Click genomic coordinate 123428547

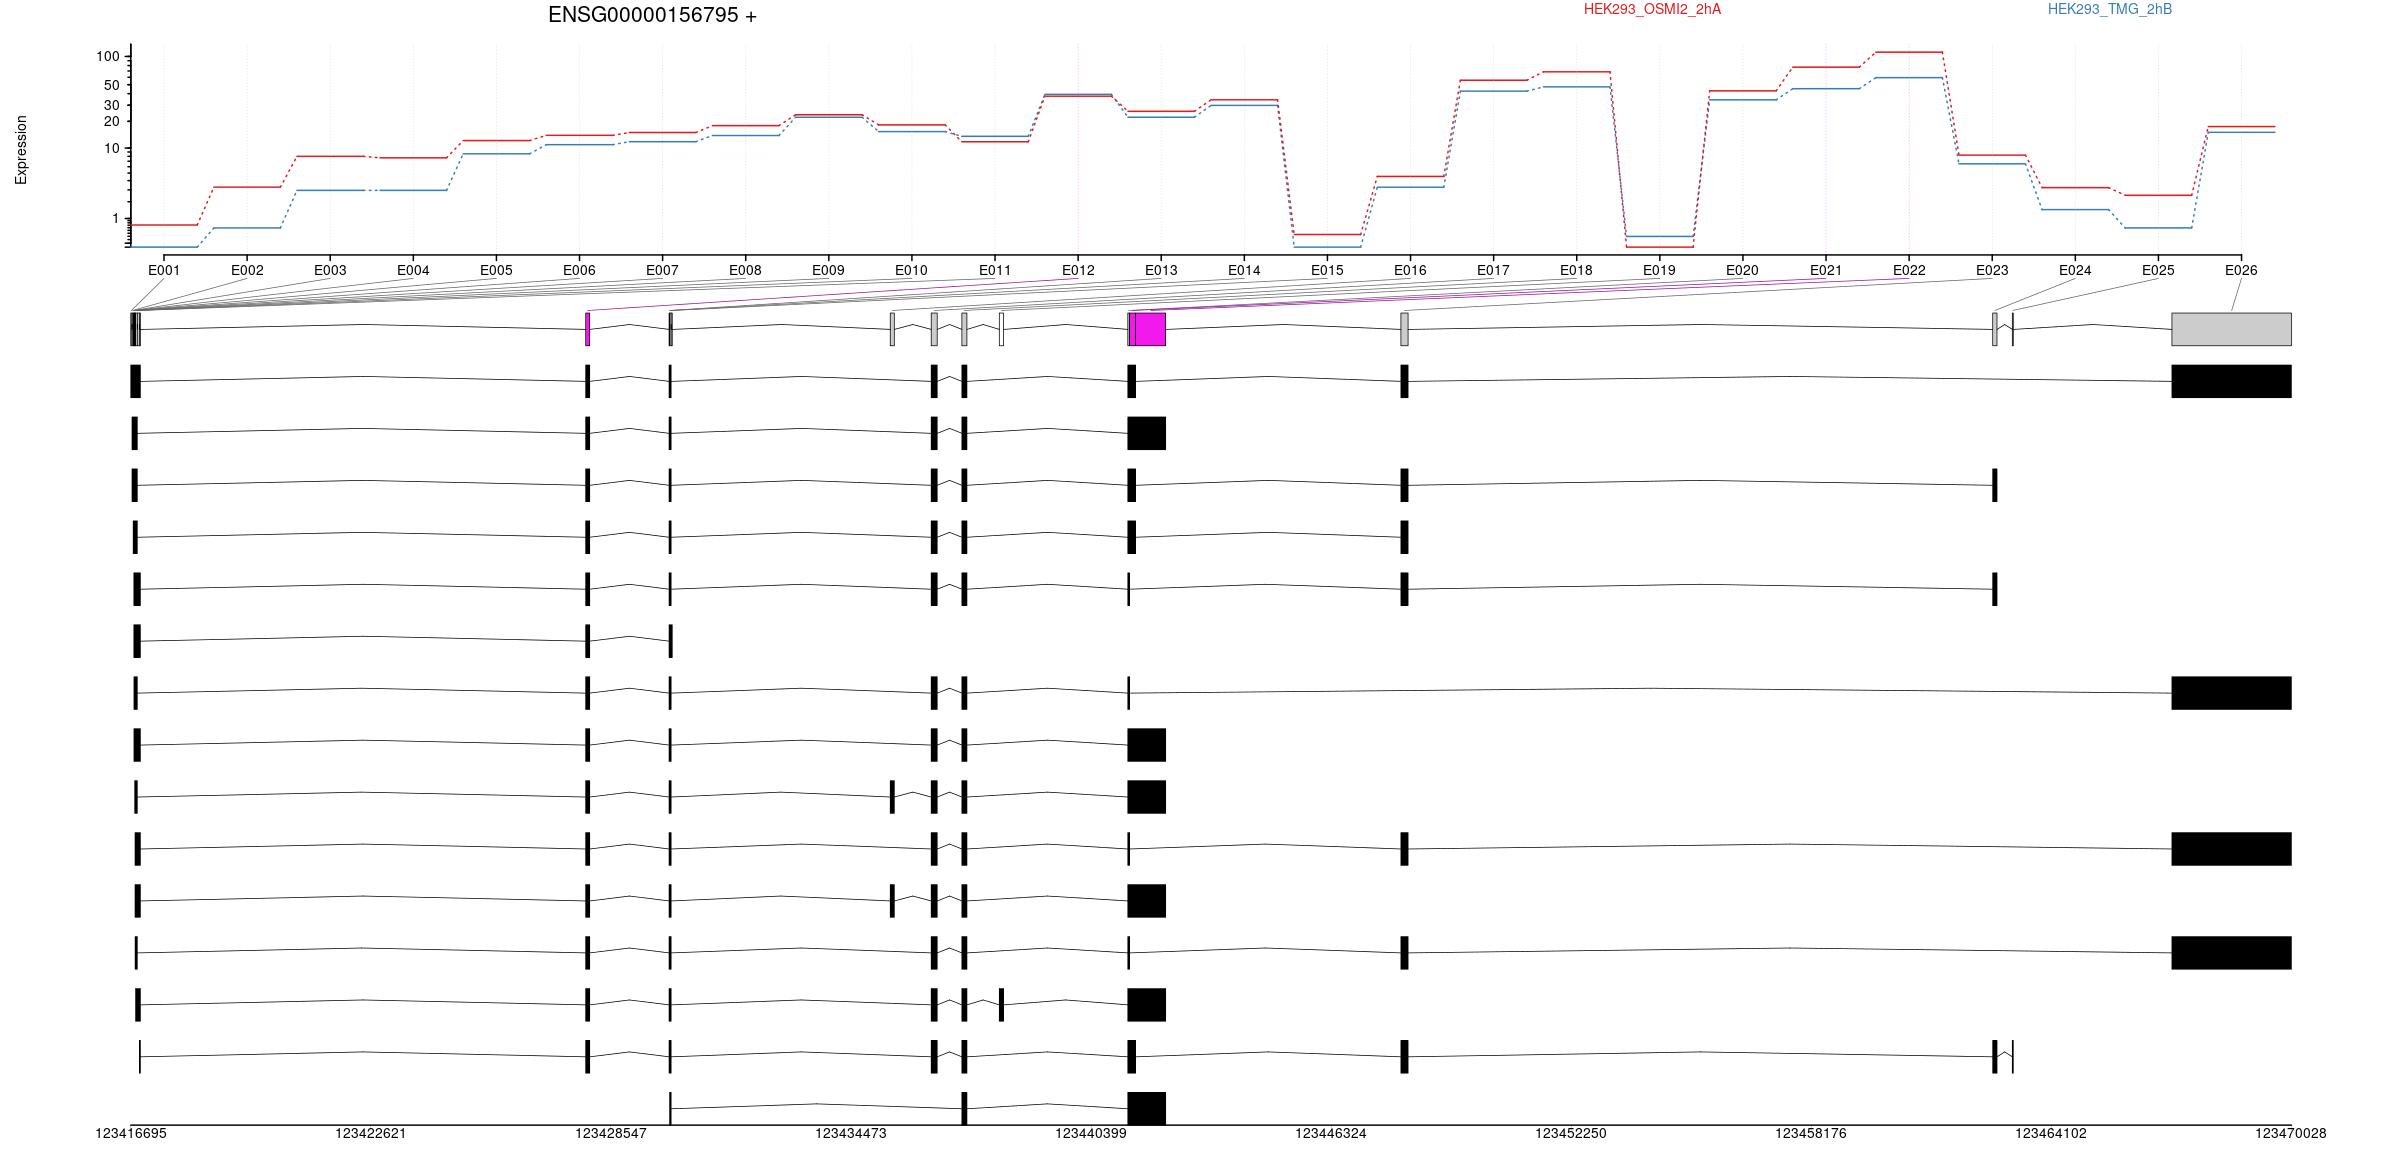611,1133
